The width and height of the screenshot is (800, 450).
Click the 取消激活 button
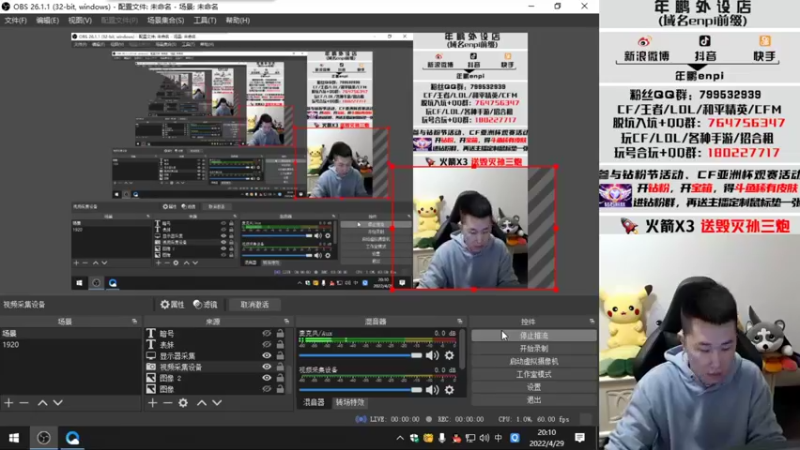[255, 305]
